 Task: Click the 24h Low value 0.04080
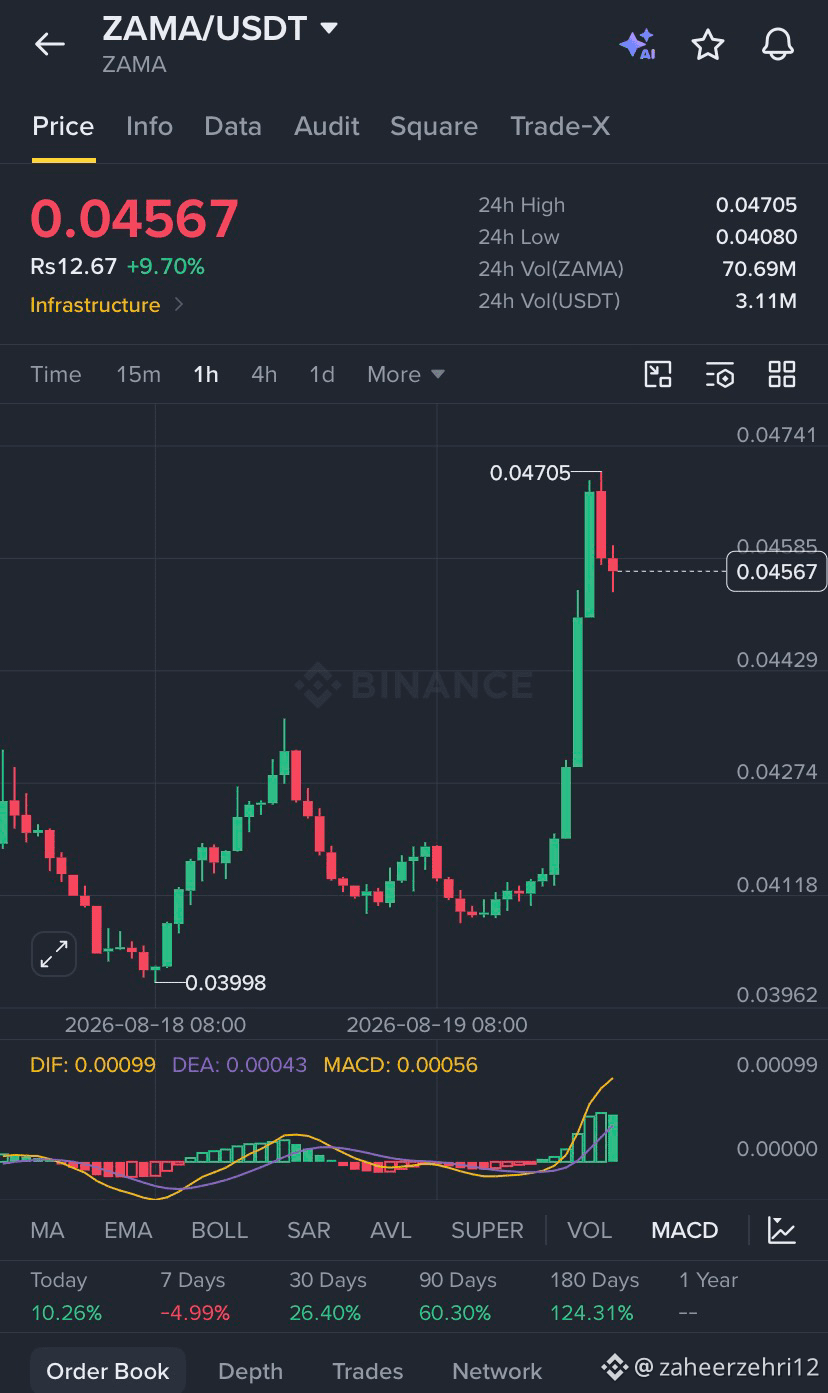[x=756, y=237]
